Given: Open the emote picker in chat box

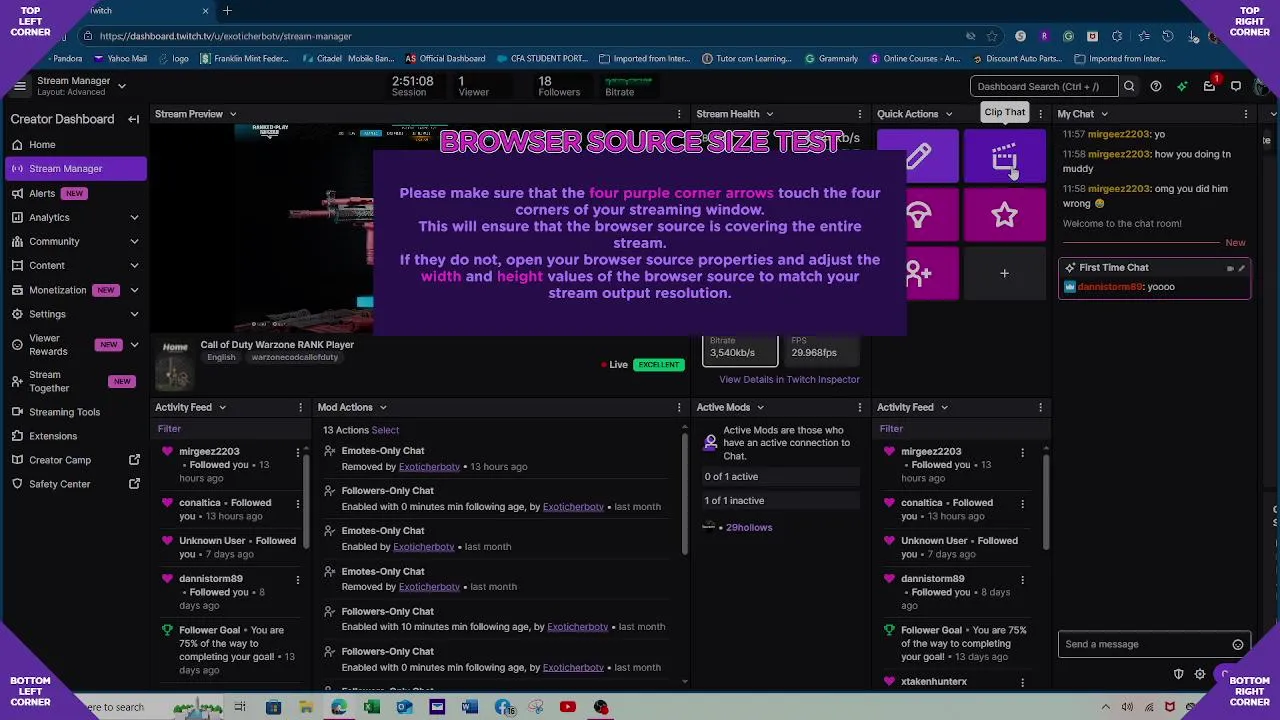Looking at the screenshot, I should pyautogui.click(x=1238, y=645).
